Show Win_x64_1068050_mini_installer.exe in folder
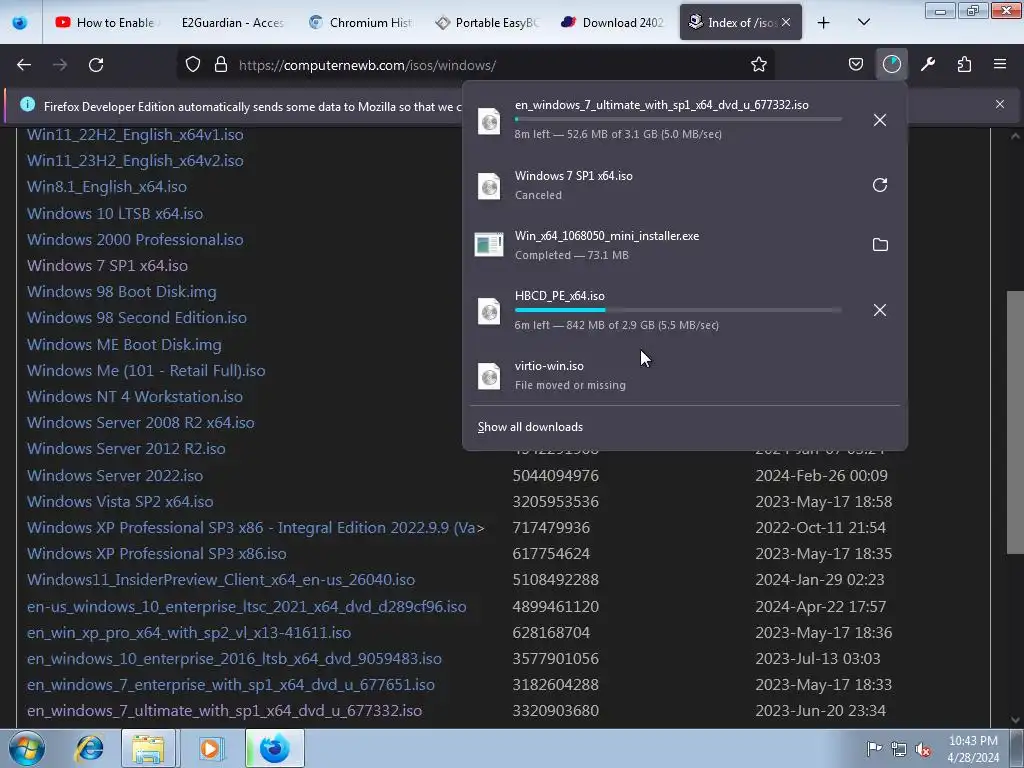Image resolution: width=1024 pixels, height=768 pixels. tap(880, 245)
